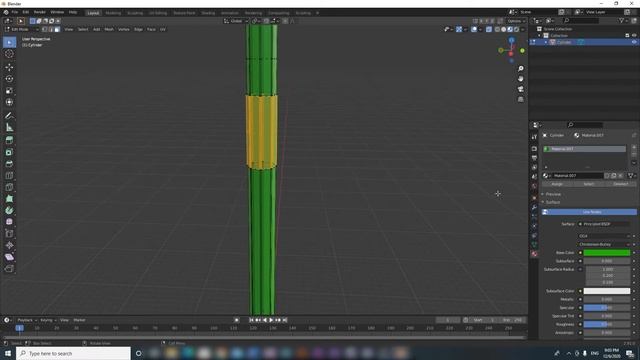Click the material Select button
The image size is (640, 360).
tap(589, 184)
